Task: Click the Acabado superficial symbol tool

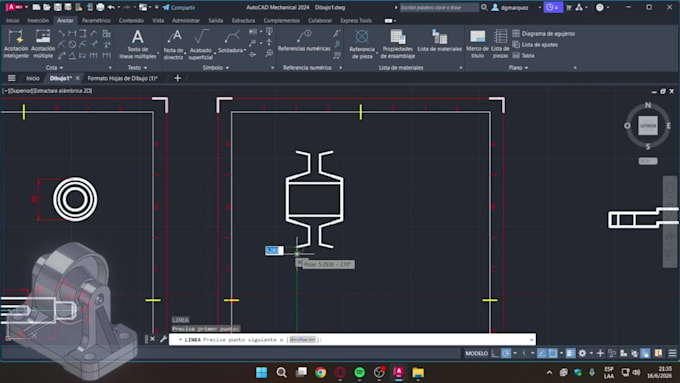Action: (201, 44)
